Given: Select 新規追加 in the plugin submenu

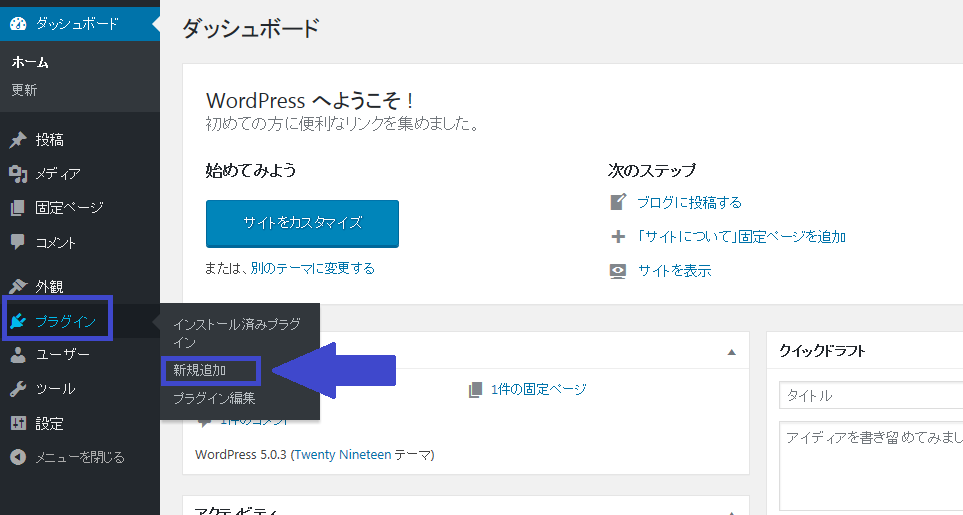Looking at the screenshot, I should 200,370.
